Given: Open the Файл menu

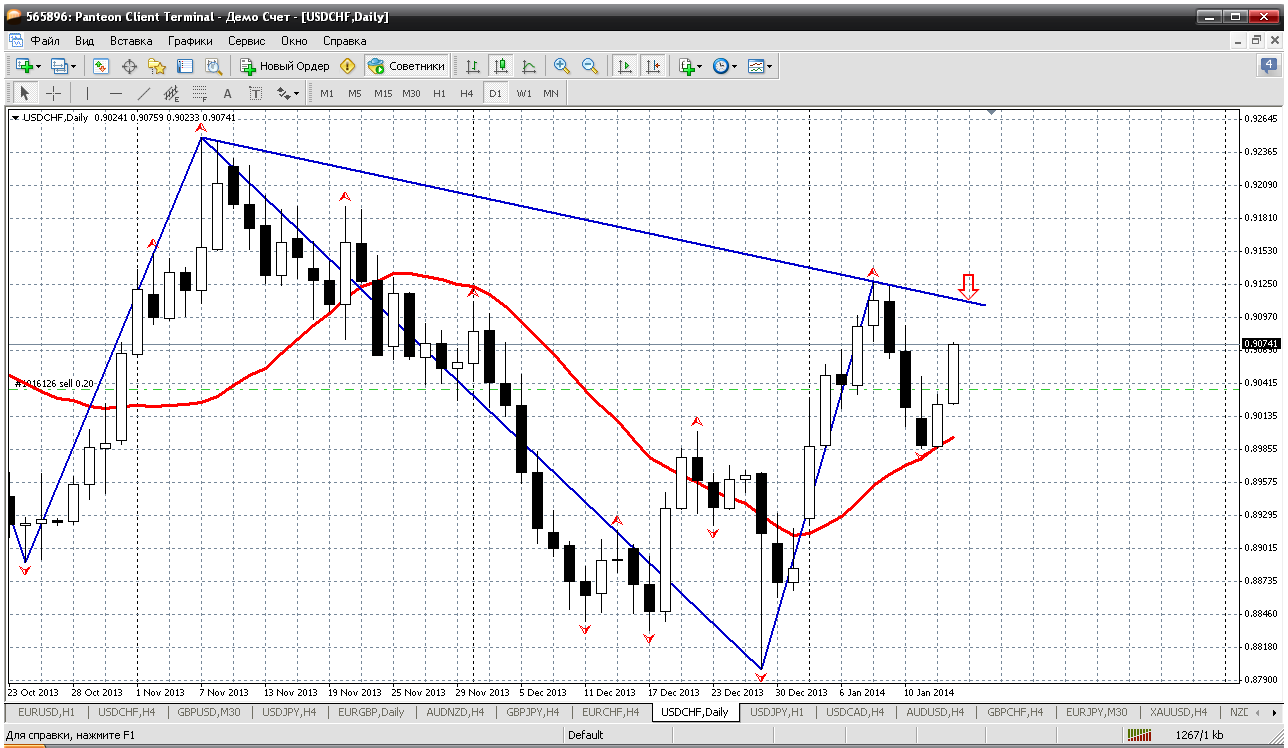Looking at the screenshot, I should pos(45,41).
